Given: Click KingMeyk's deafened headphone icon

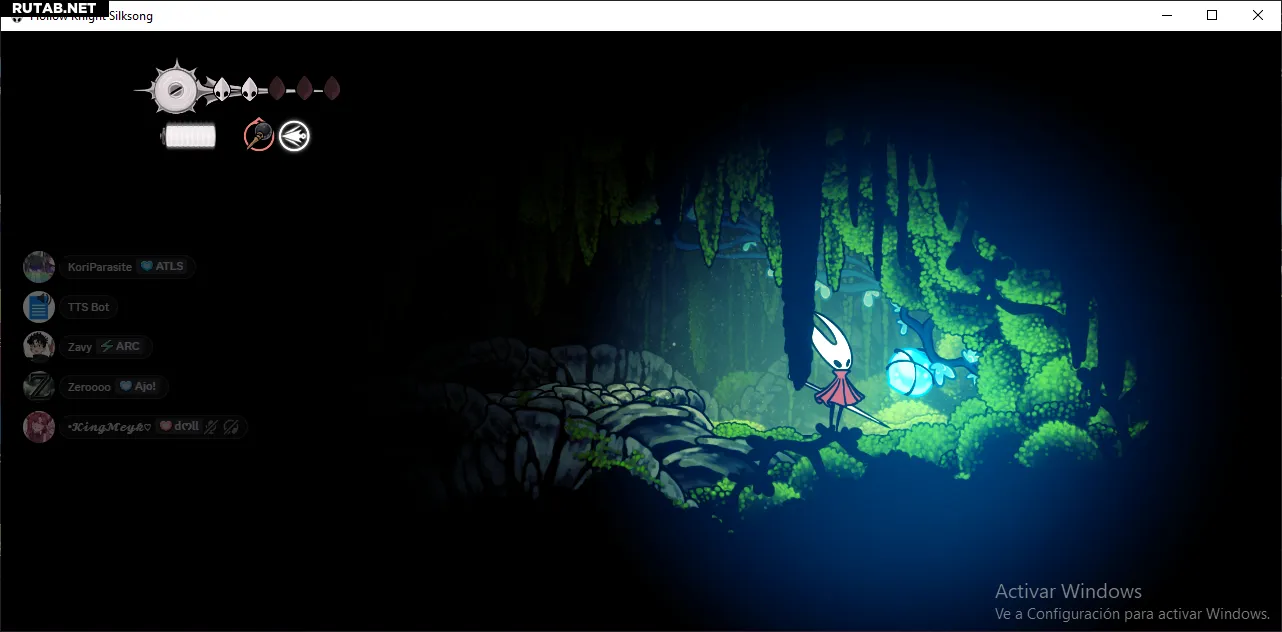Looking at the screenshot, I should click(x=231, y=427).
